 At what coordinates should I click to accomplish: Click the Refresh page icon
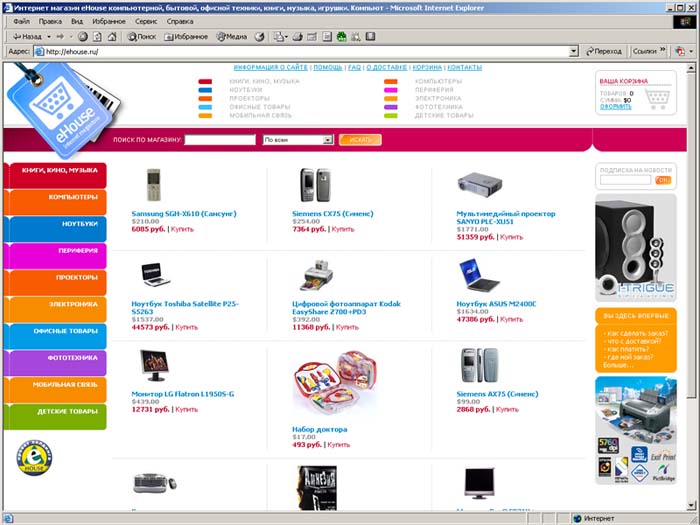[97, 37]
